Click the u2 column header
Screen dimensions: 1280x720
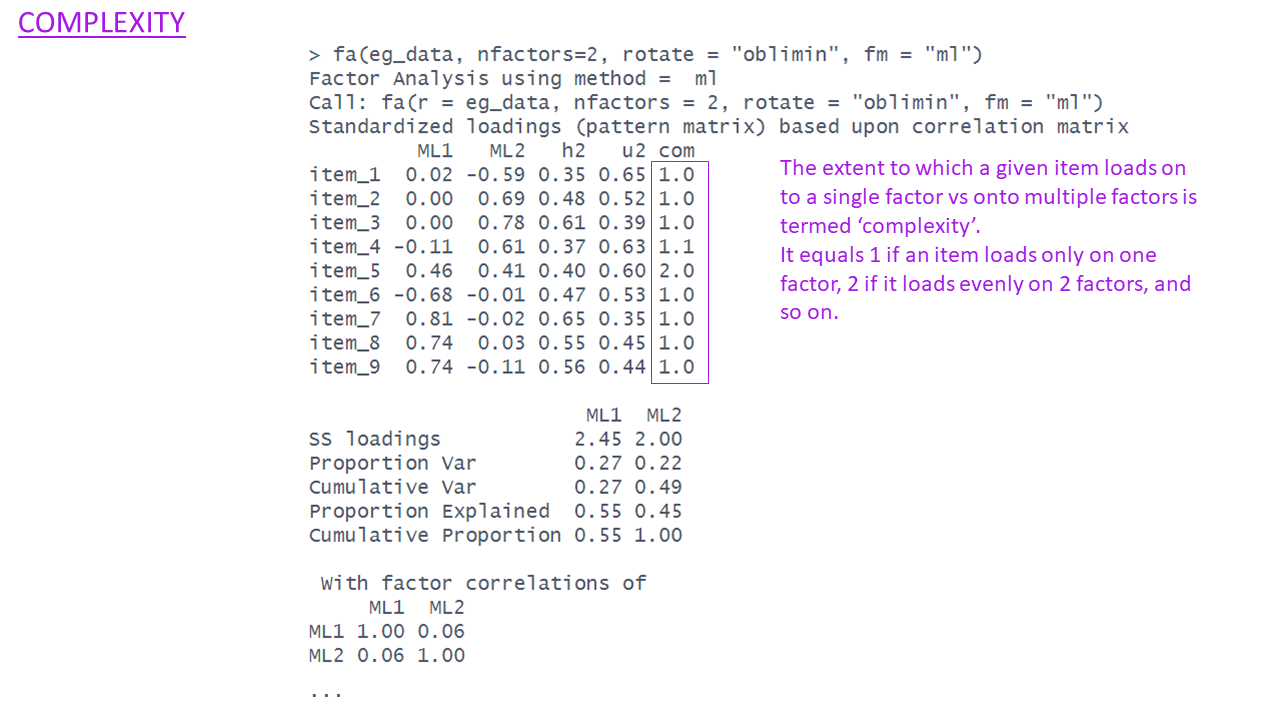[633, 151]
